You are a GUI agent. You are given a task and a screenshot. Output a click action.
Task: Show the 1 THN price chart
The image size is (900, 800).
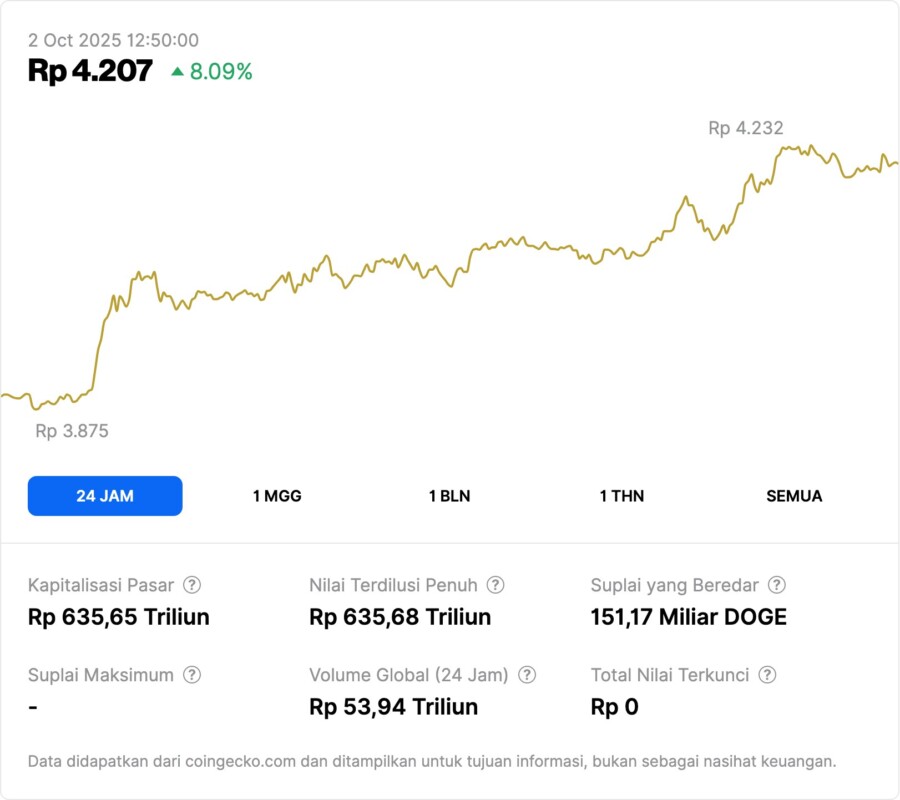[x=622, y=496]
